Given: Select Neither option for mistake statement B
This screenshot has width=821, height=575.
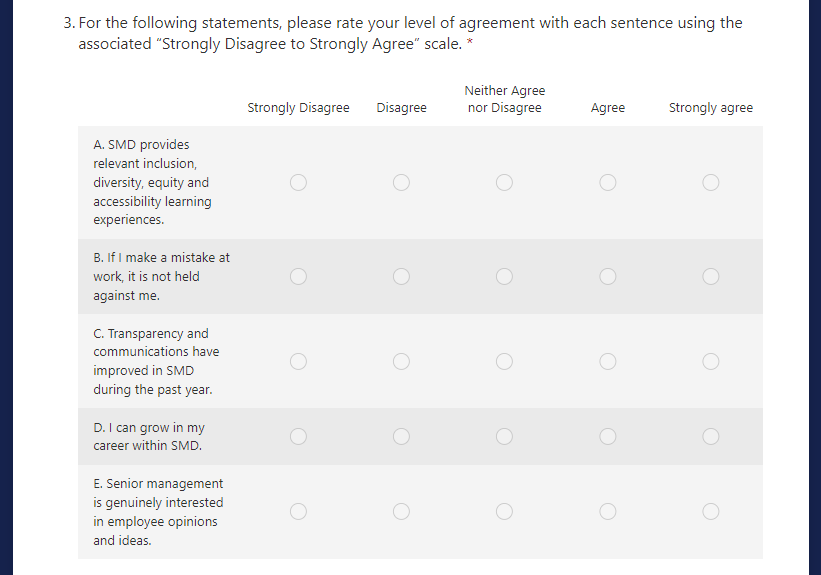Looking at the screenshot, I should 504,276.
